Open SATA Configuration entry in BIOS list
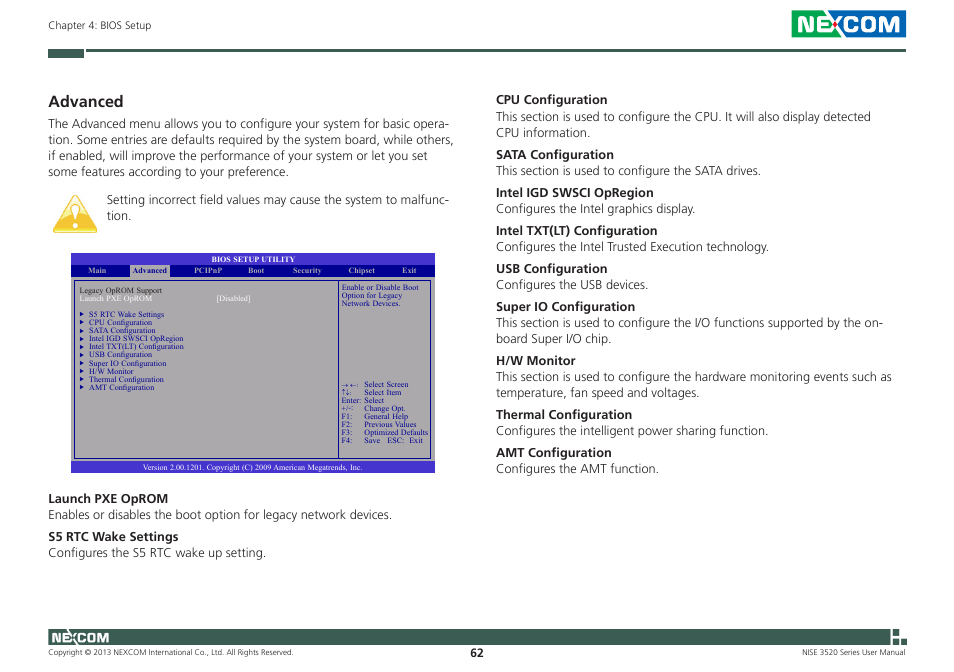 [122, 330]
